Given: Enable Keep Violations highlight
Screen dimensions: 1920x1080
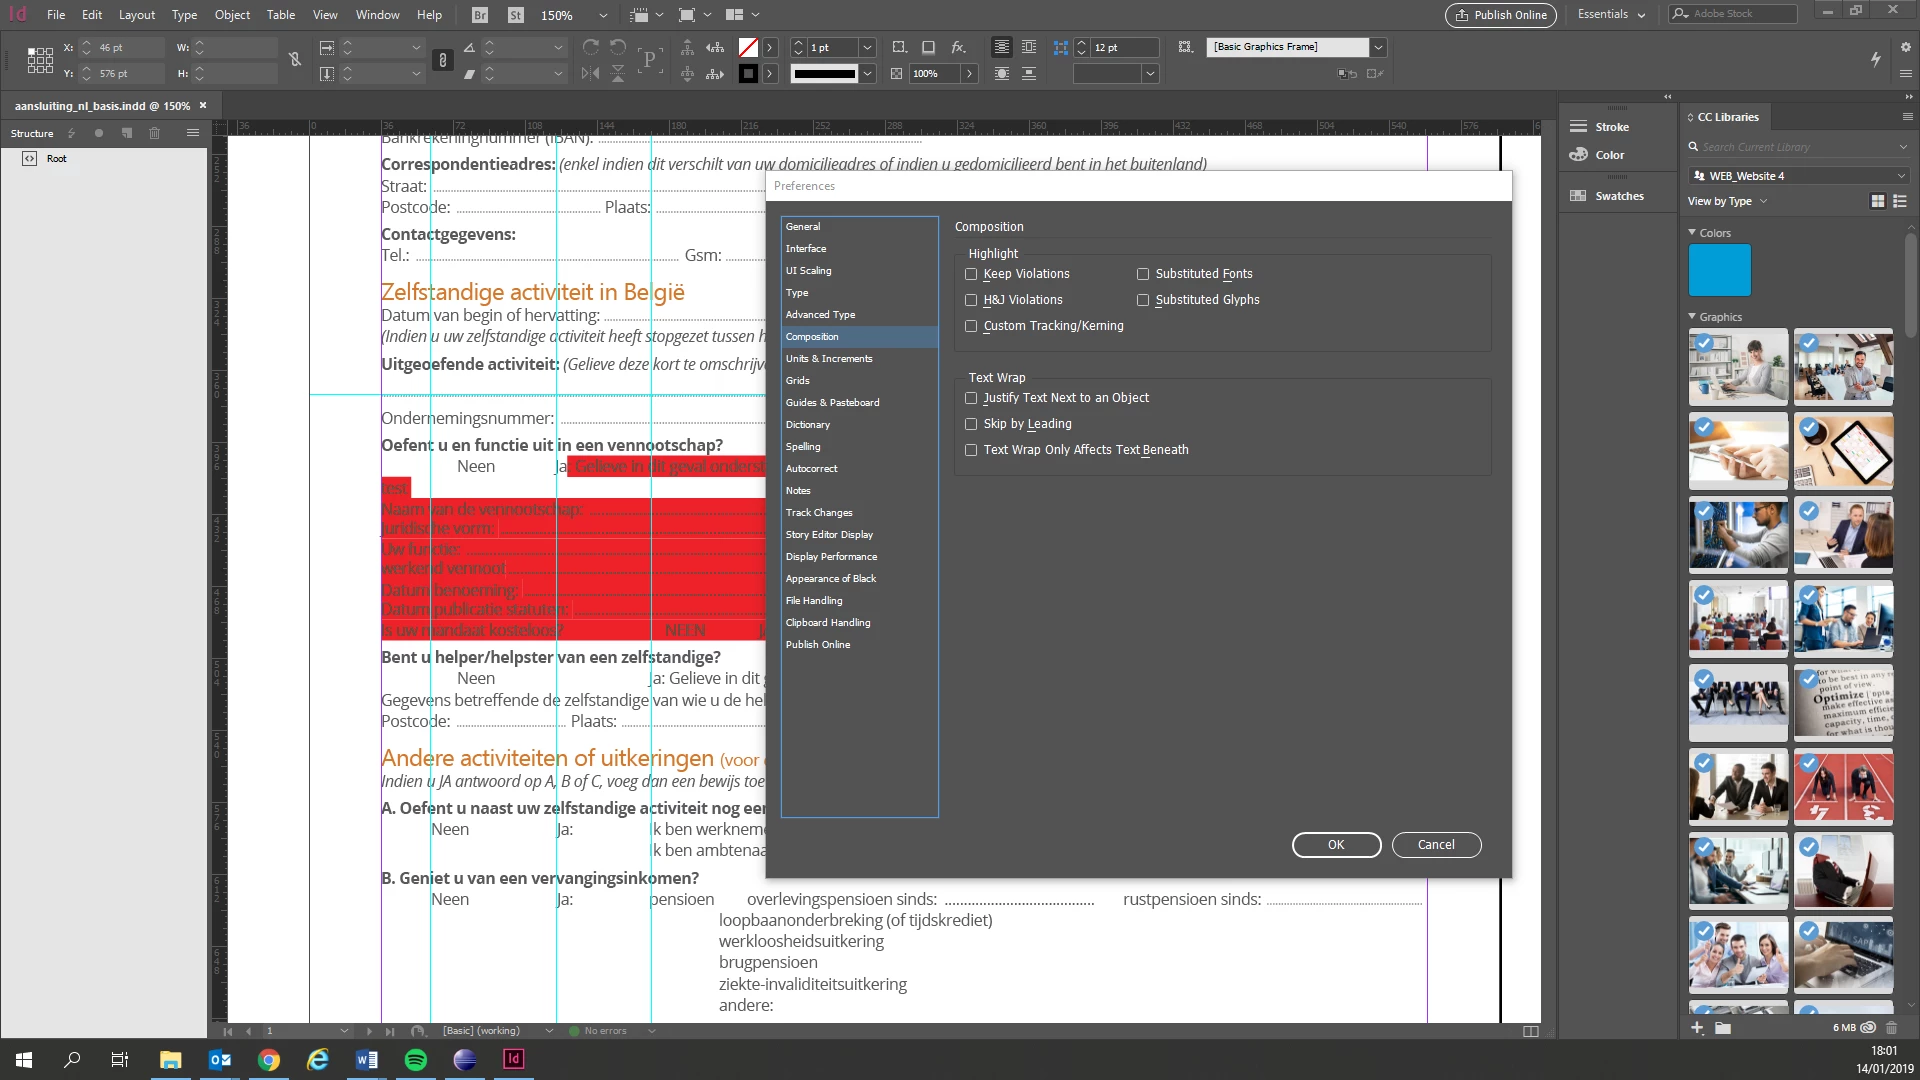Looking at the screenshot, I should [971, 274].
